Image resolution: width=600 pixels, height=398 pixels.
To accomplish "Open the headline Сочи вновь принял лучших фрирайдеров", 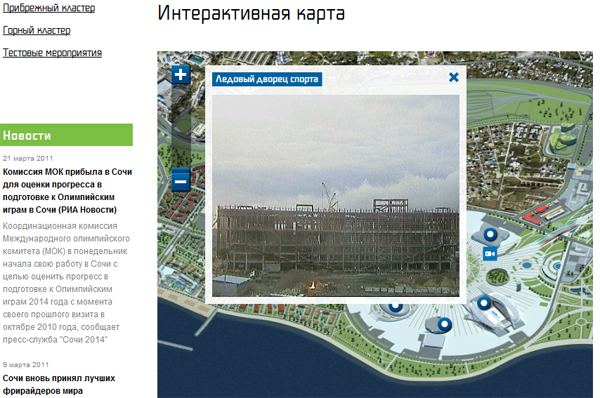I will tap(59, 384).
